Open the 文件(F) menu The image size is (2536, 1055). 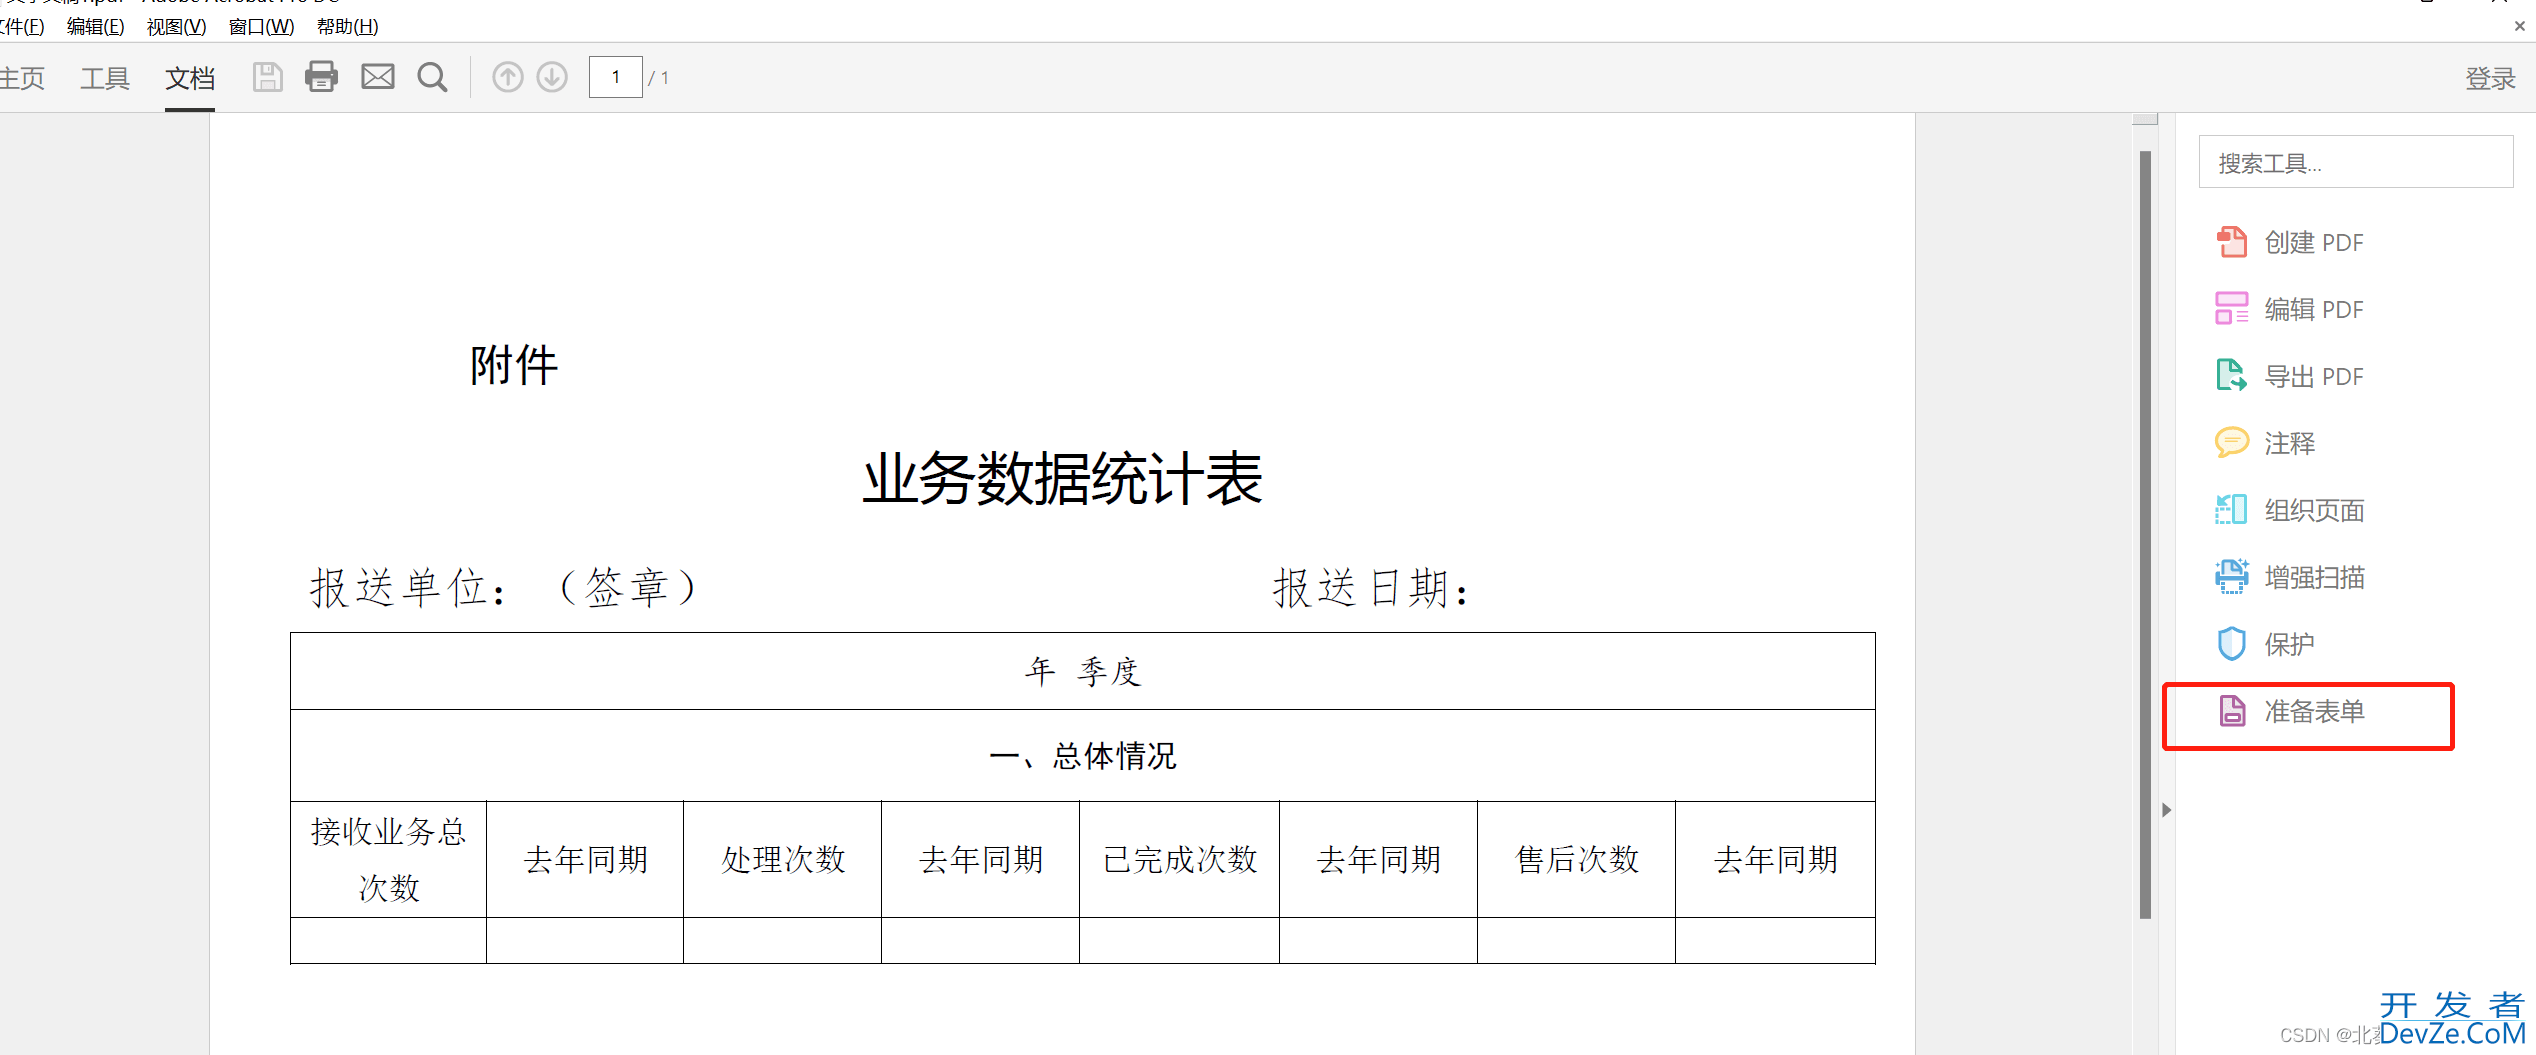pos(22,27)
